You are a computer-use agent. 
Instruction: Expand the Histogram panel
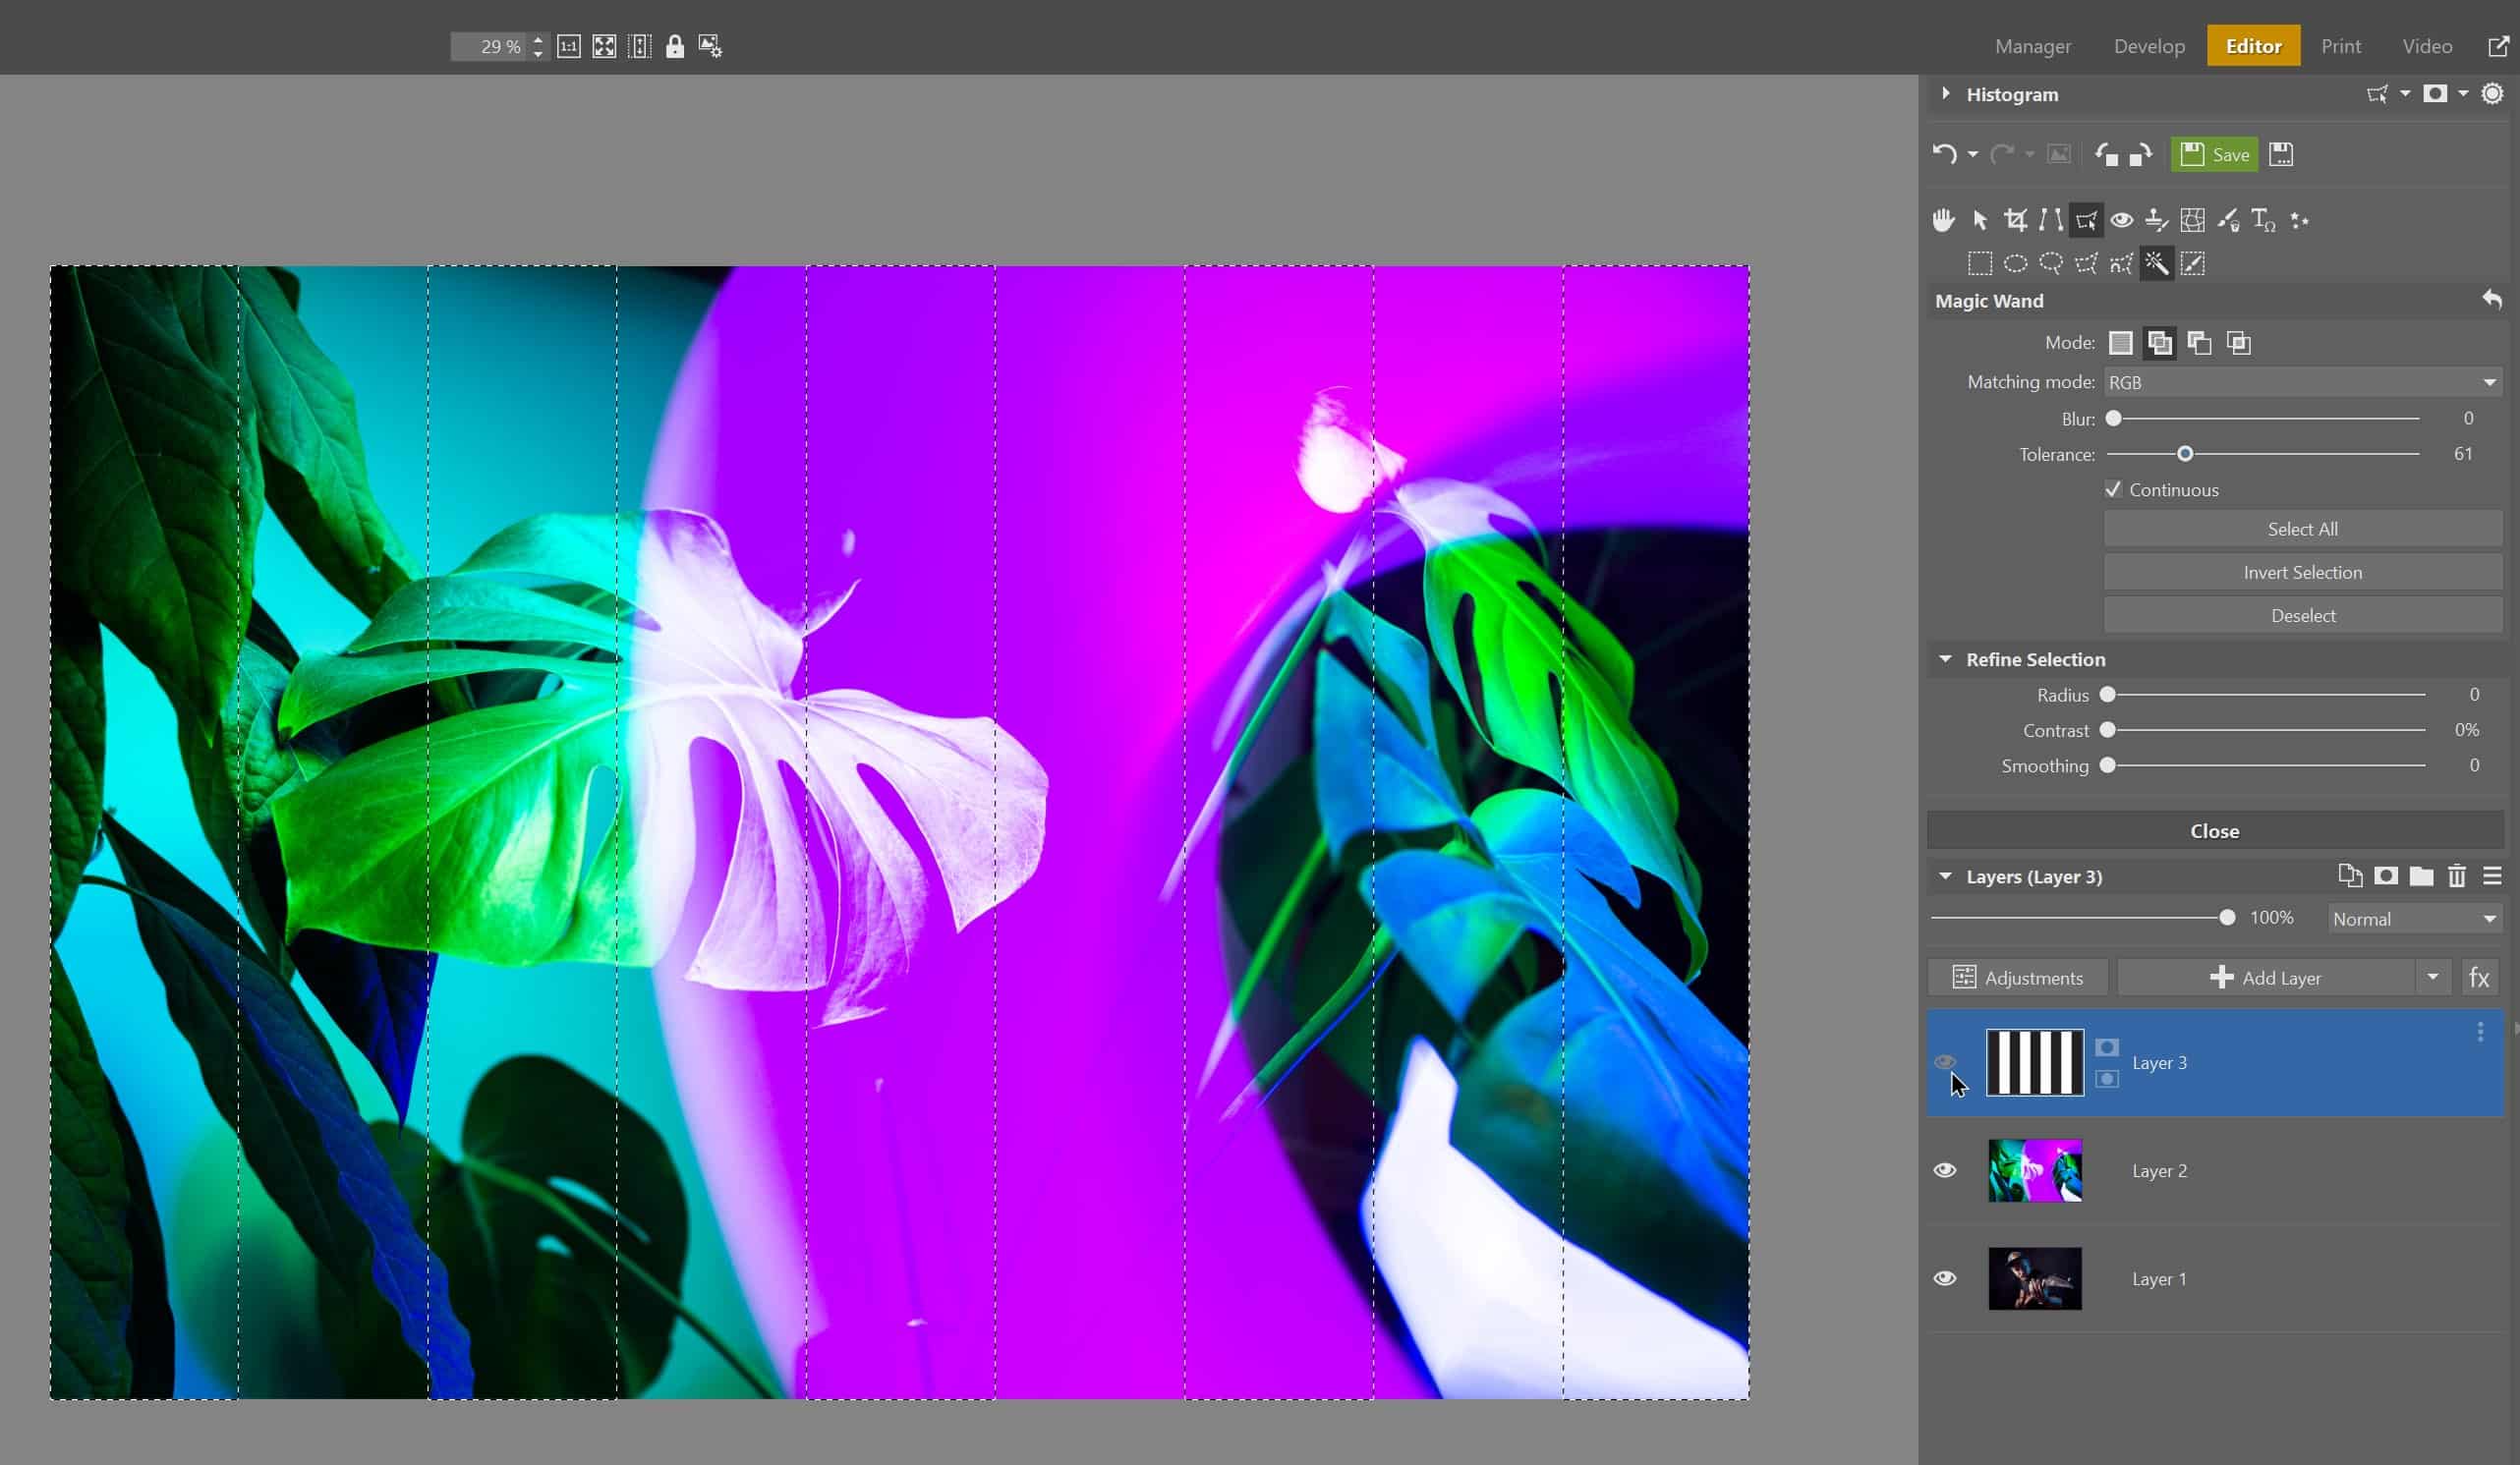pos(1946,93)
